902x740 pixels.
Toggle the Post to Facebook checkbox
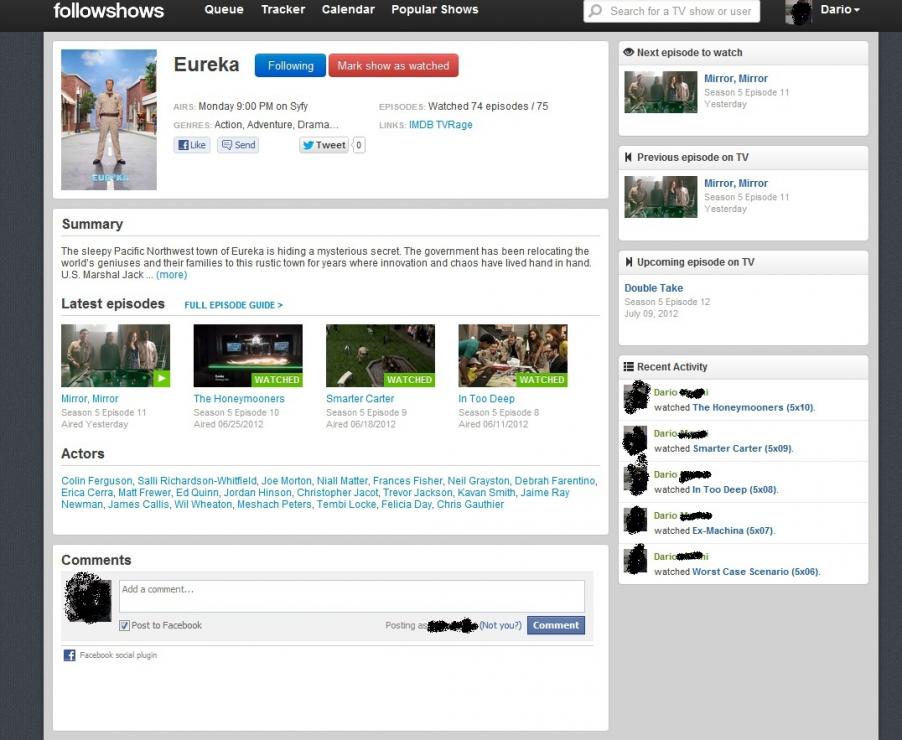point(124,625)
